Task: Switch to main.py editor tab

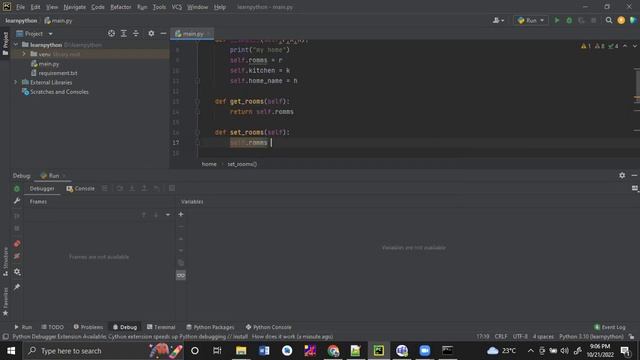Action: coord(192,33)
